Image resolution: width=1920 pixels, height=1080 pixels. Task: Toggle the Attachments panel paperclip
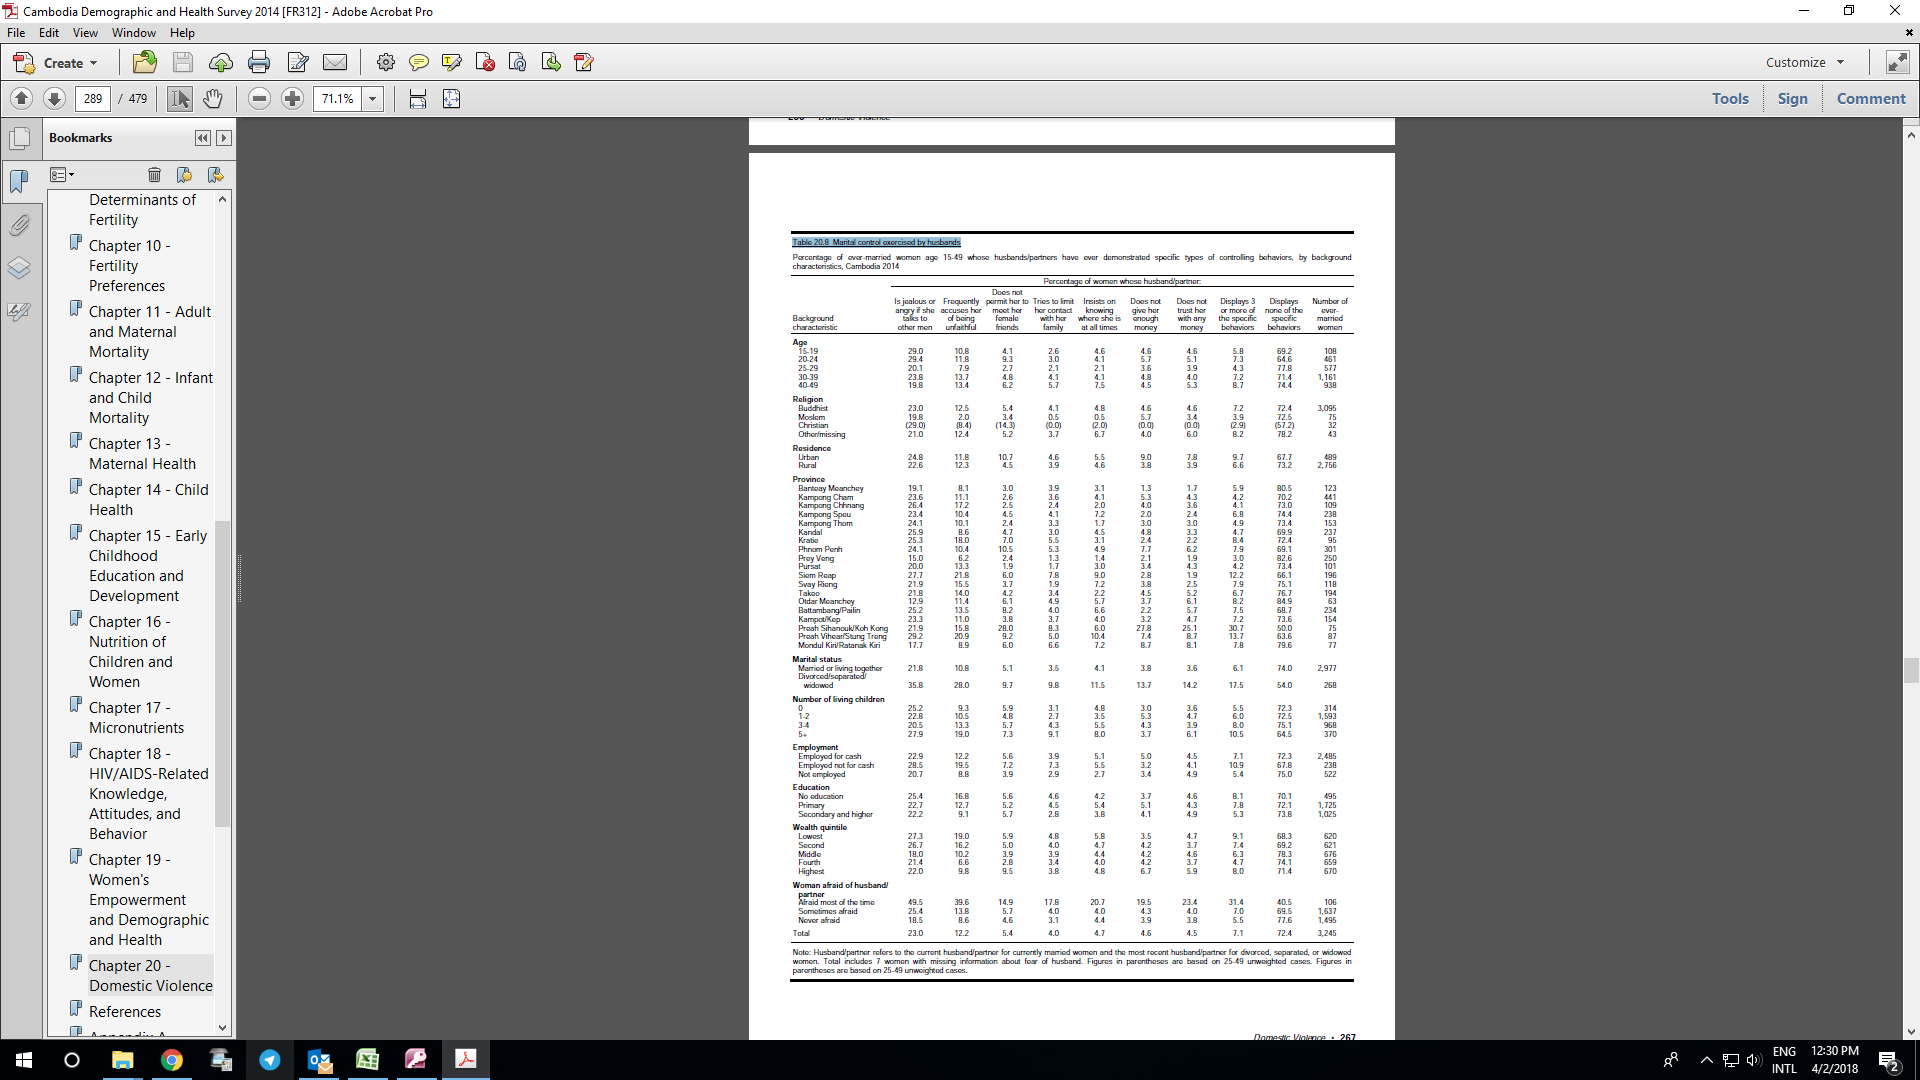tap(19, 225)
